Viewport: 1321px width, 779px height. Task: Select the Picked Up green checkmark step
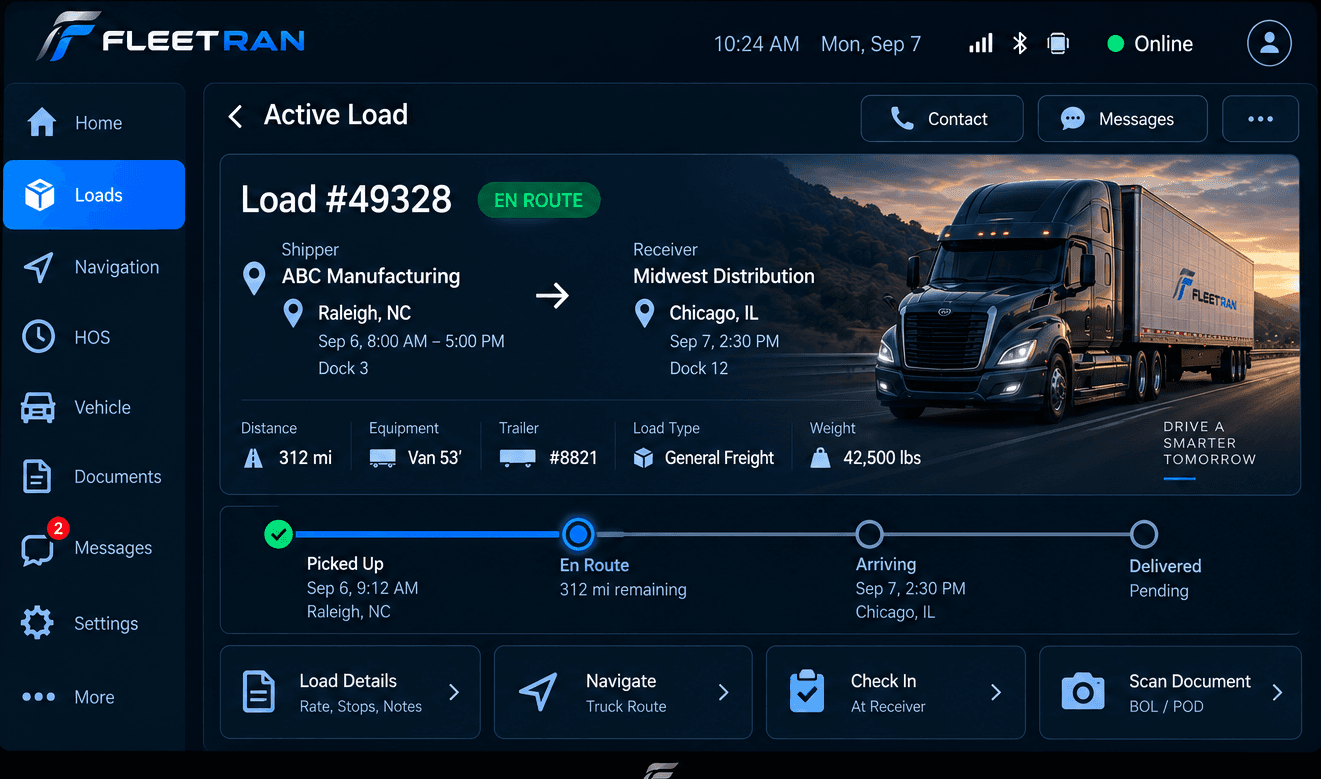pyautogui.click(x=278, y=534)
